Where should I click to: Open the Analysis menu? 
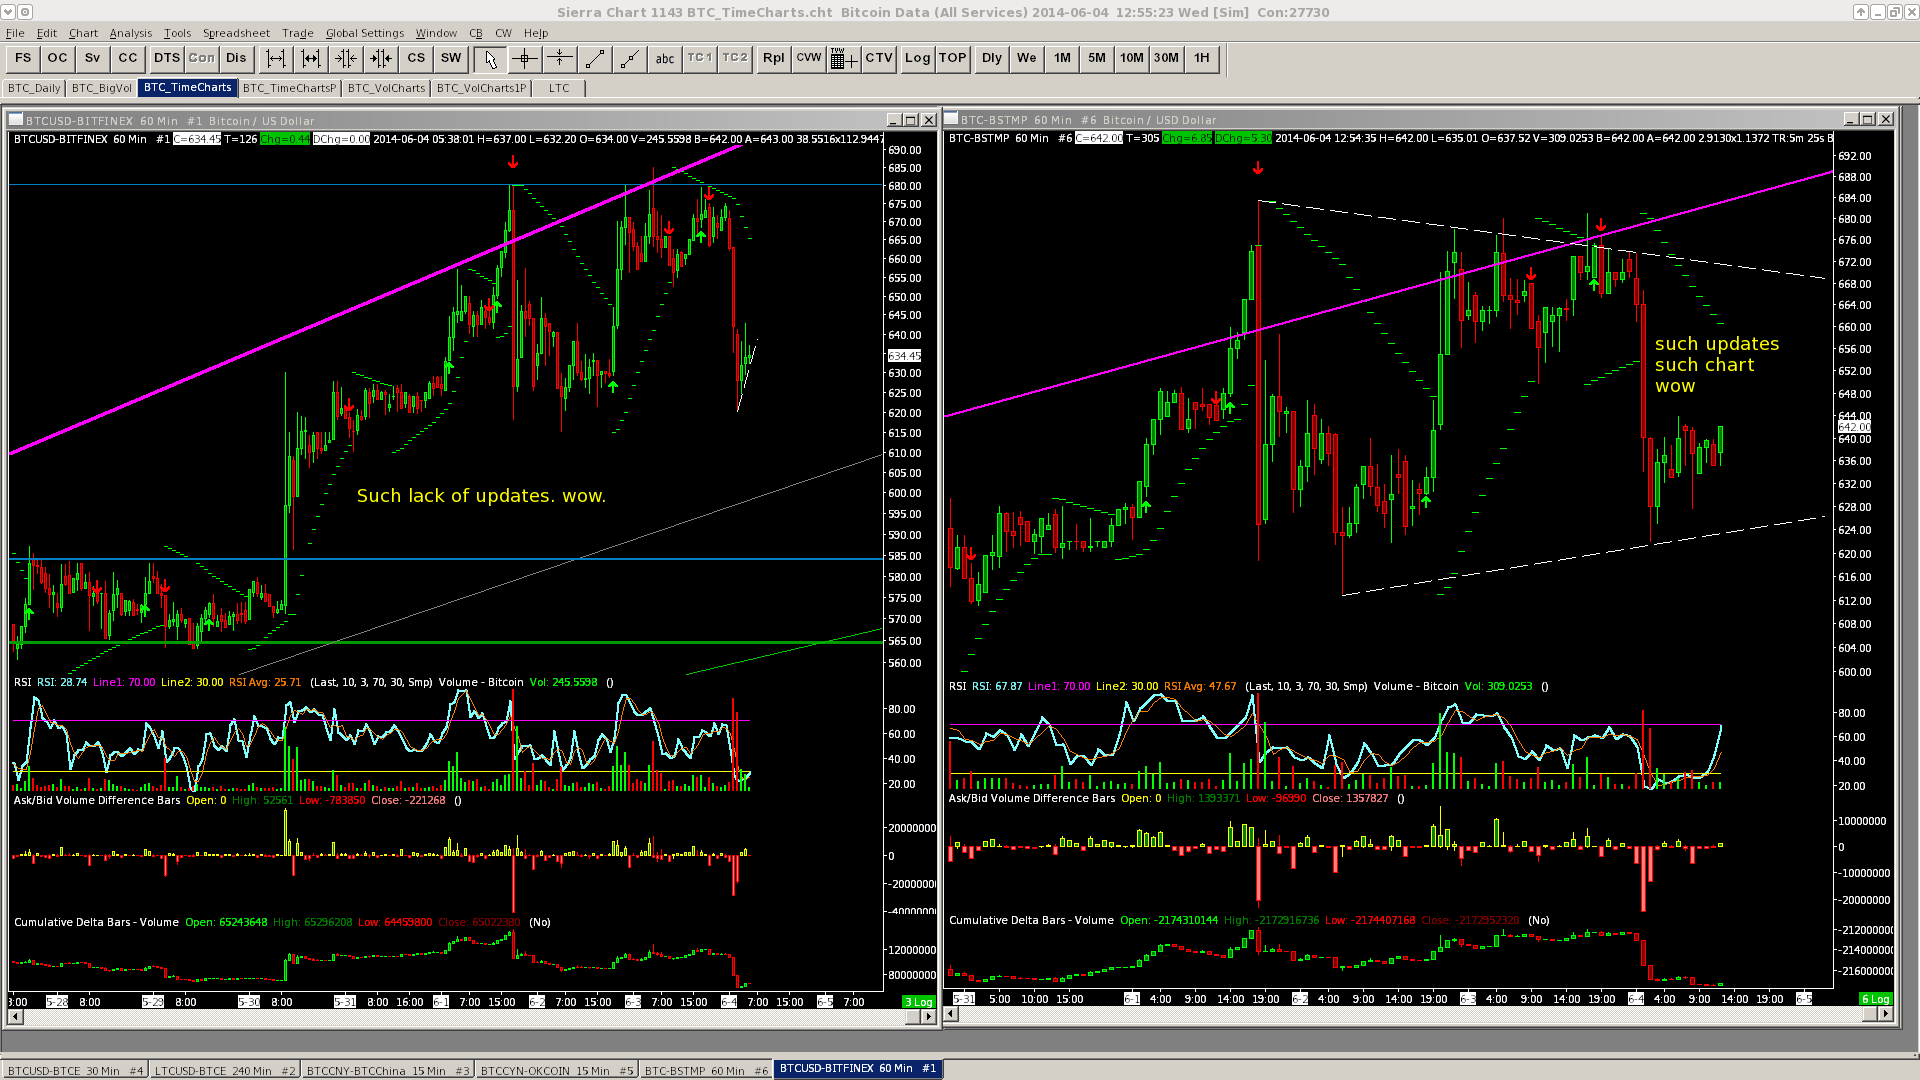tap(130, 33)
